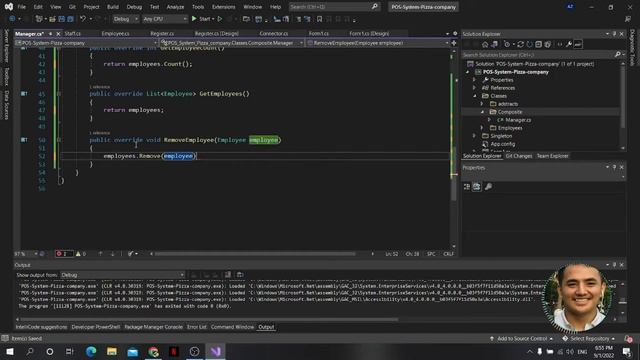Expand the abstracts folder in Solution Explorer
This screenshot has height=360, width=640.
click(482, 104)
